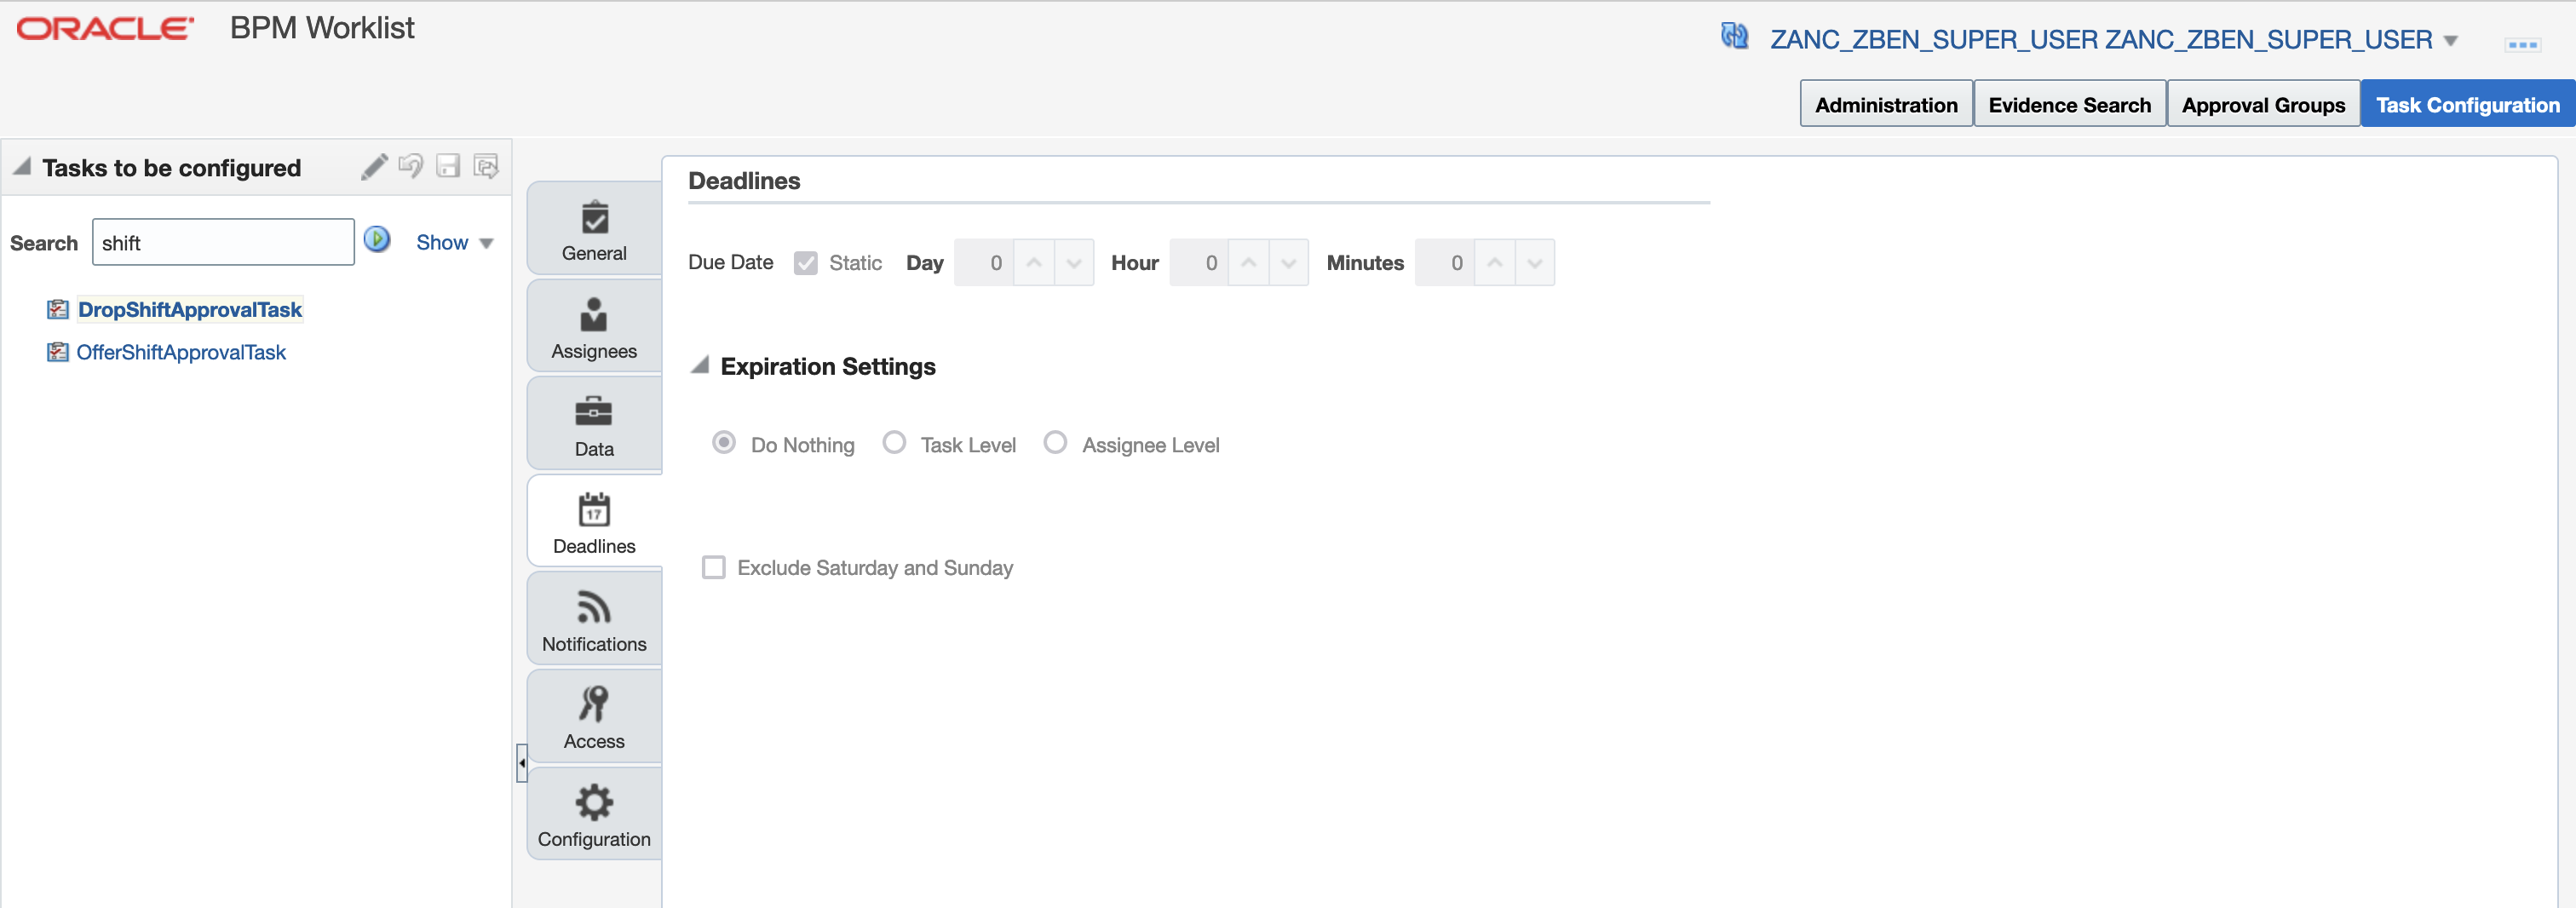The image size is (2576, 908).
Task: Click the Minutes number field
Action: coord(1445,263)
